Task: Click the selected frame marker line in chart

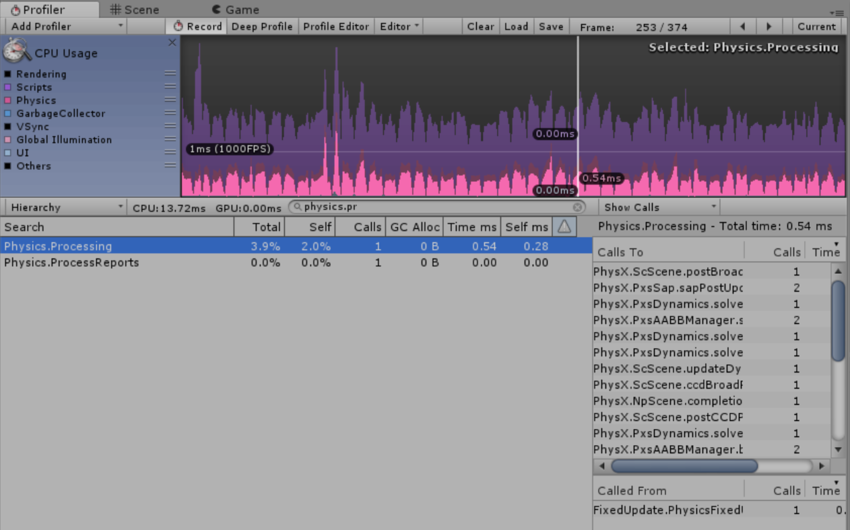Action: pos(578,116)
